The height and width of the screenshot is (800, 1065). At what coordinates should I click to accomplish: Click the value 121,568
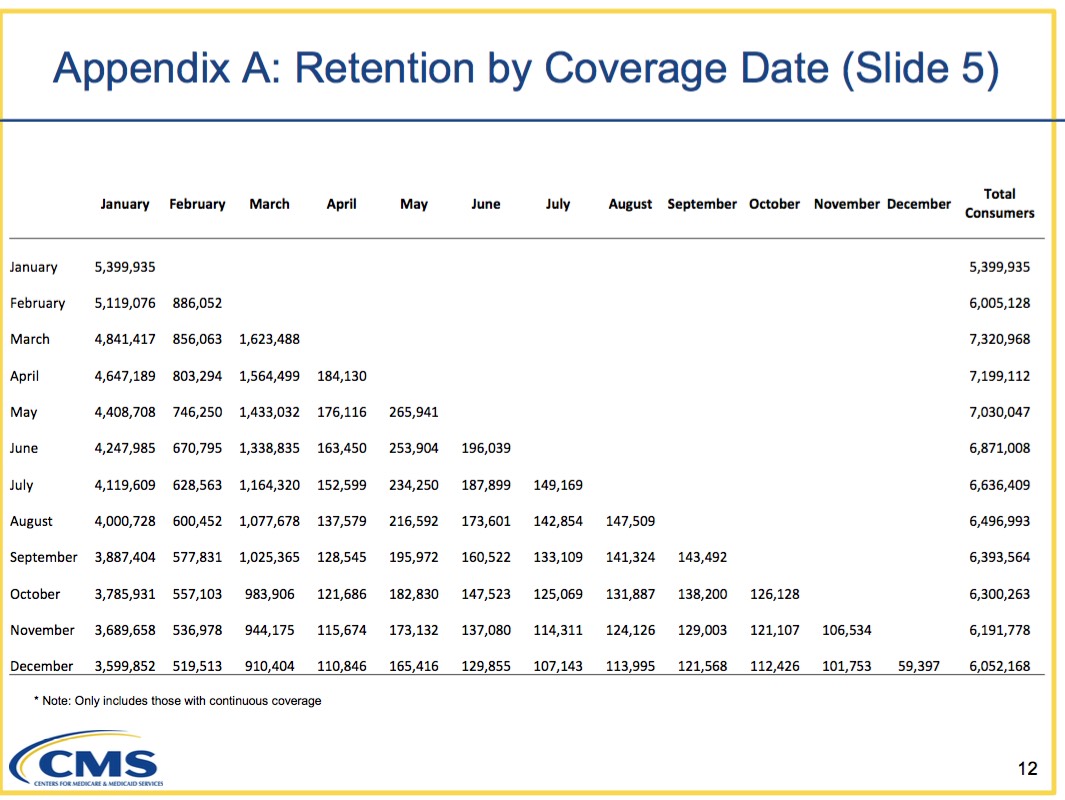coord(702,666)
